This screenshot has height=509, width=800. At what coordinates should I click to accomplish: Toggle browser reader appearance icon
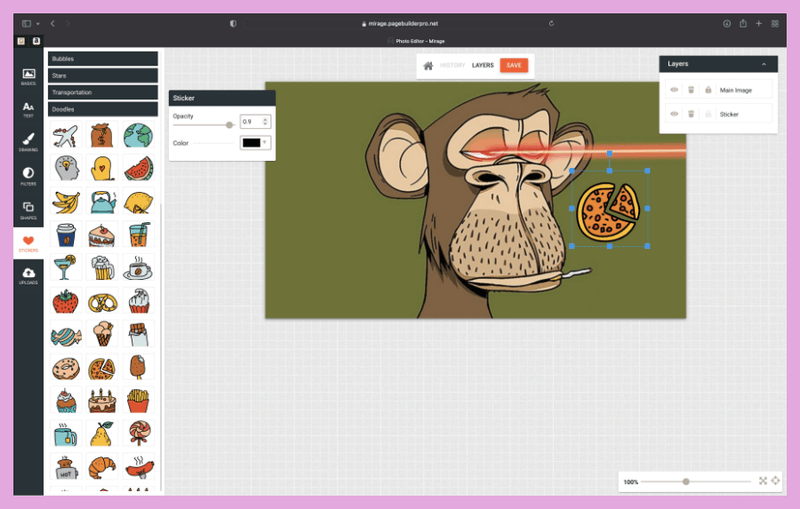coord(233,23)
